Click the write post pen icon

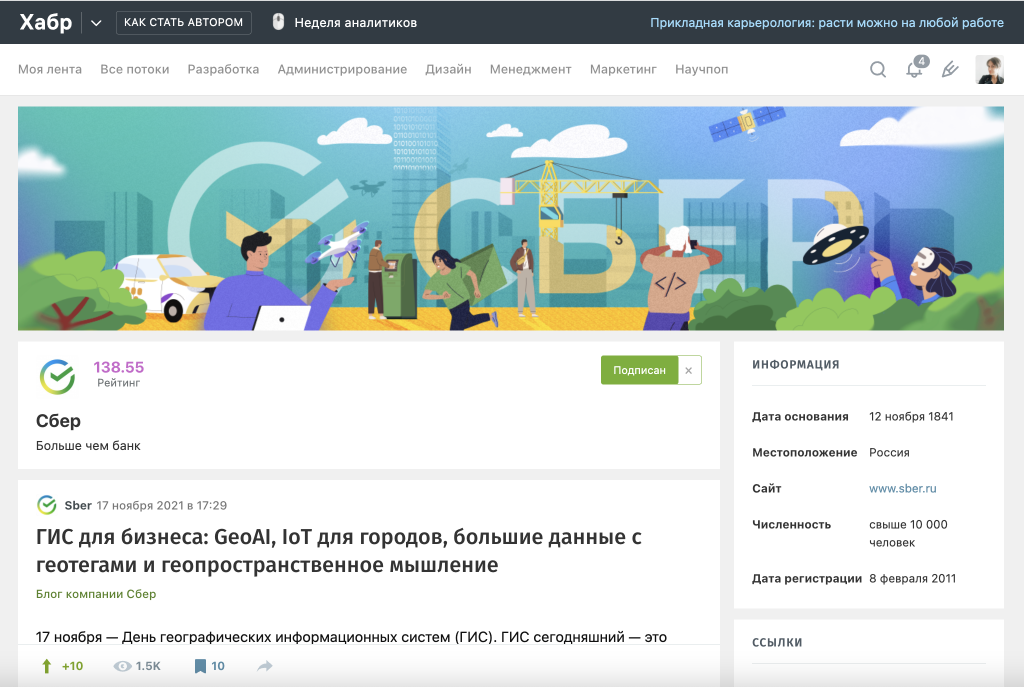point(950,69)
